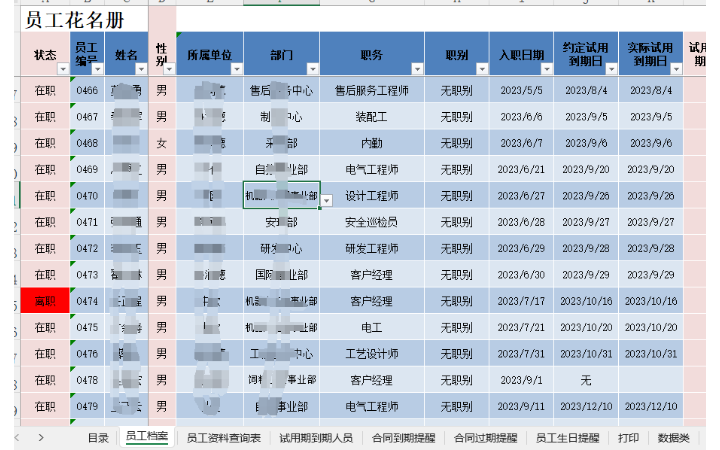Select the red 离职 status cell
This screenshot has height=450, width=720.
click(45, 301)
